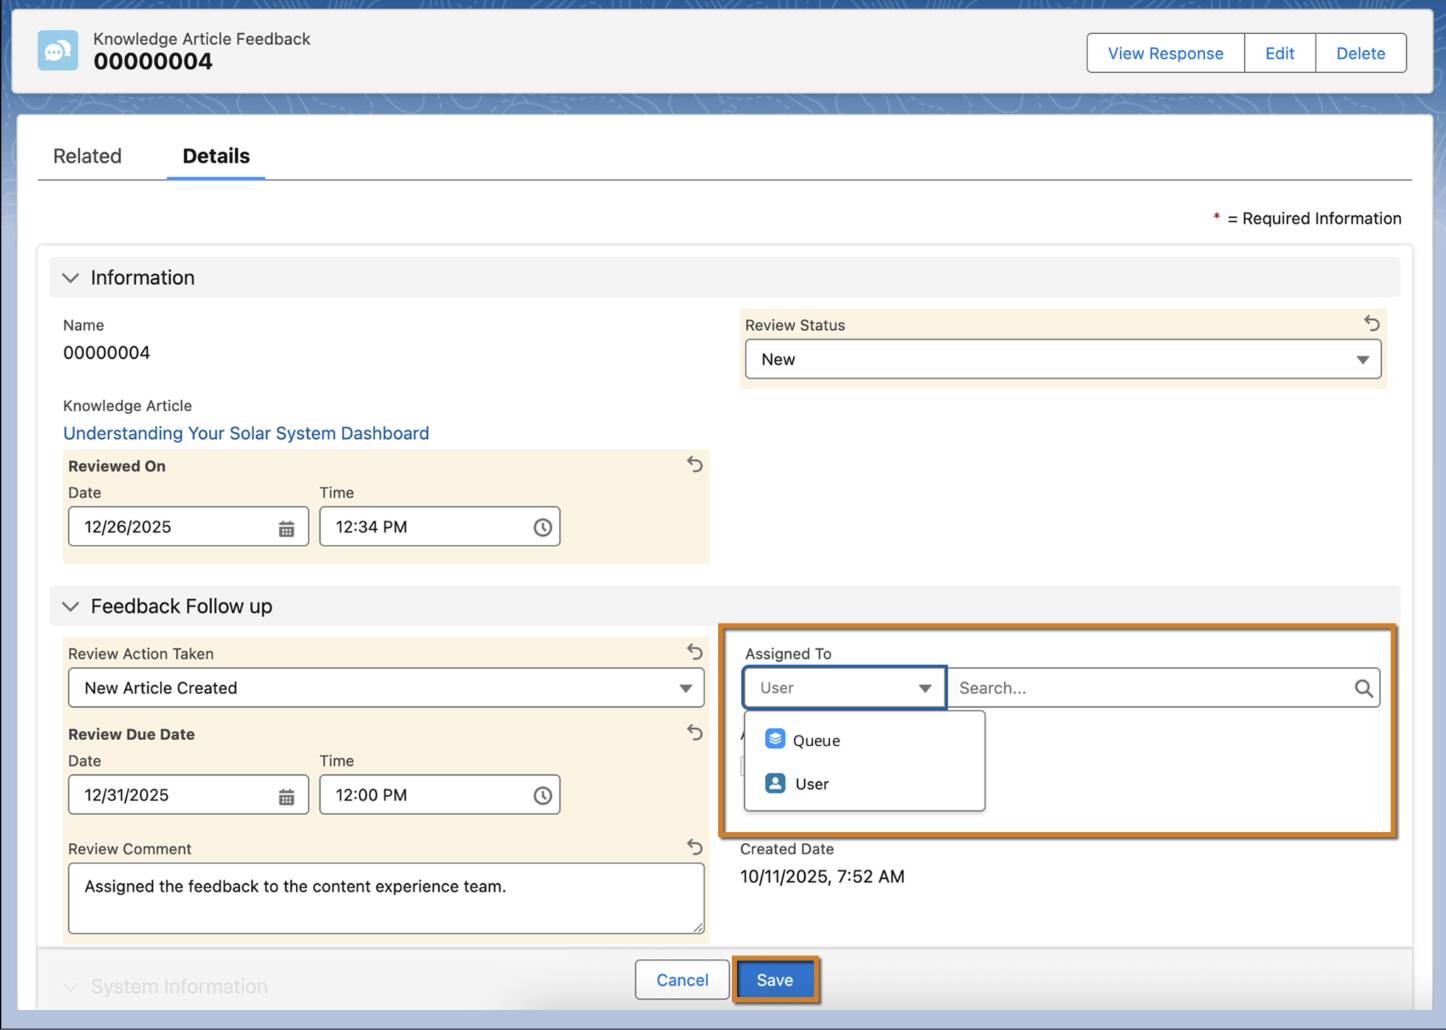
Task: Click the Assigned To search magnifier
Action: pos(1363,688)
